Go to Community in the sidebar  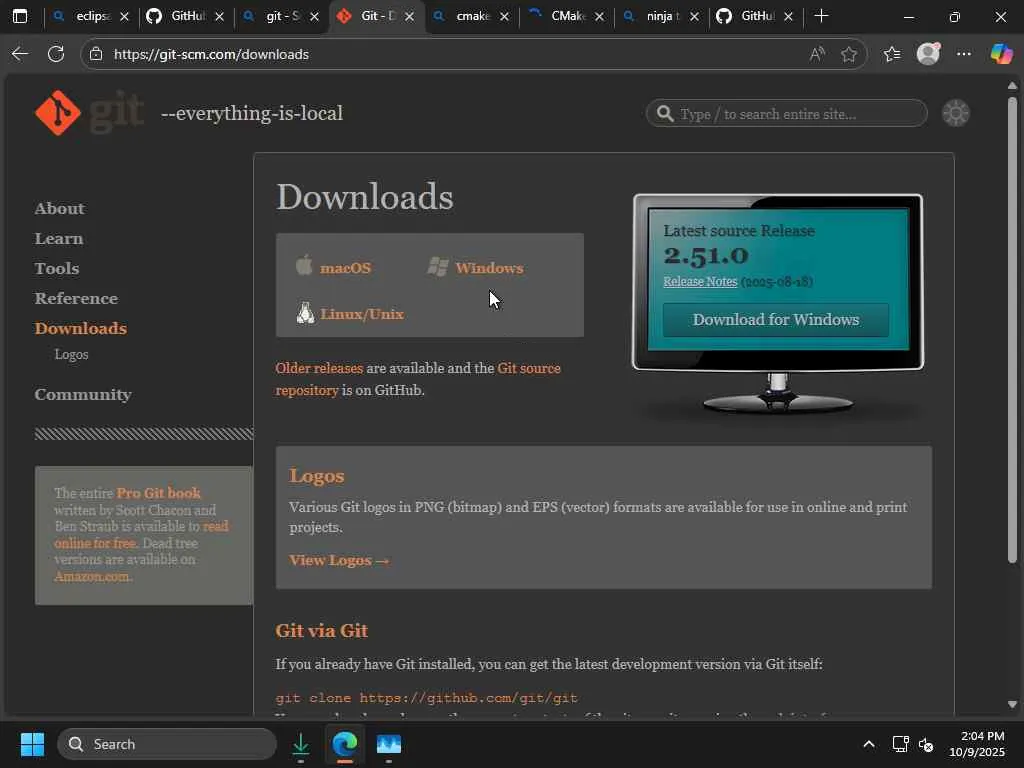[x=83, y=394]
